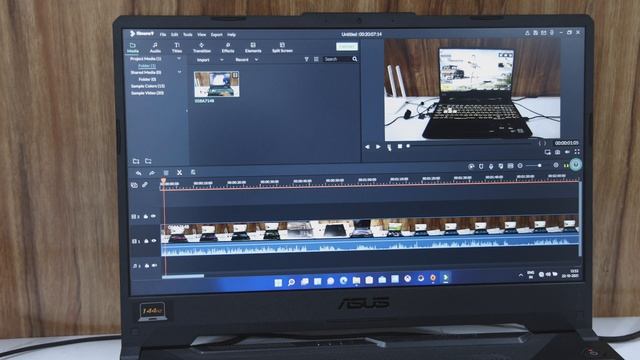The image size is (640, 360).
Task: Open Sample Video (20) library
Action: (147, 93)
